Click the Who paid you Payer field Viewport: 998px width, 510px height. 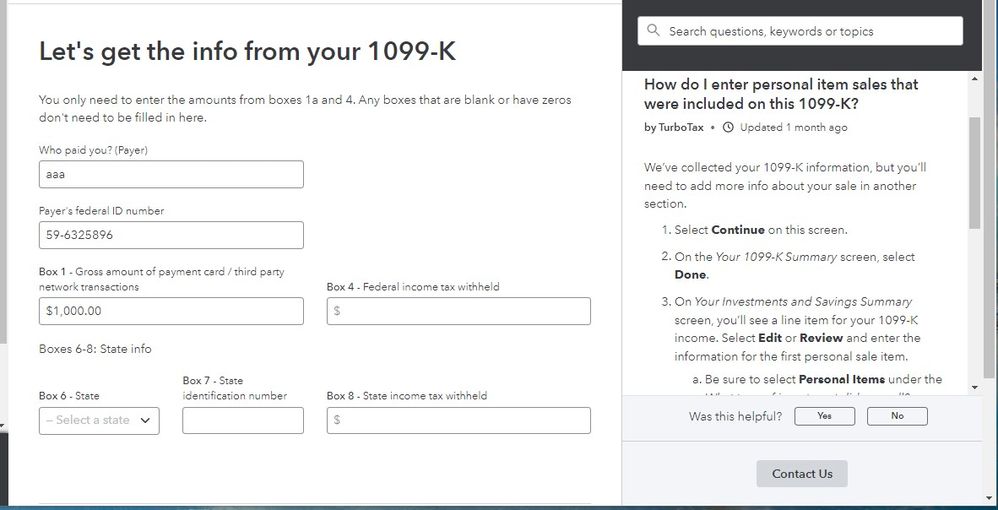click(x=171, y=174)
